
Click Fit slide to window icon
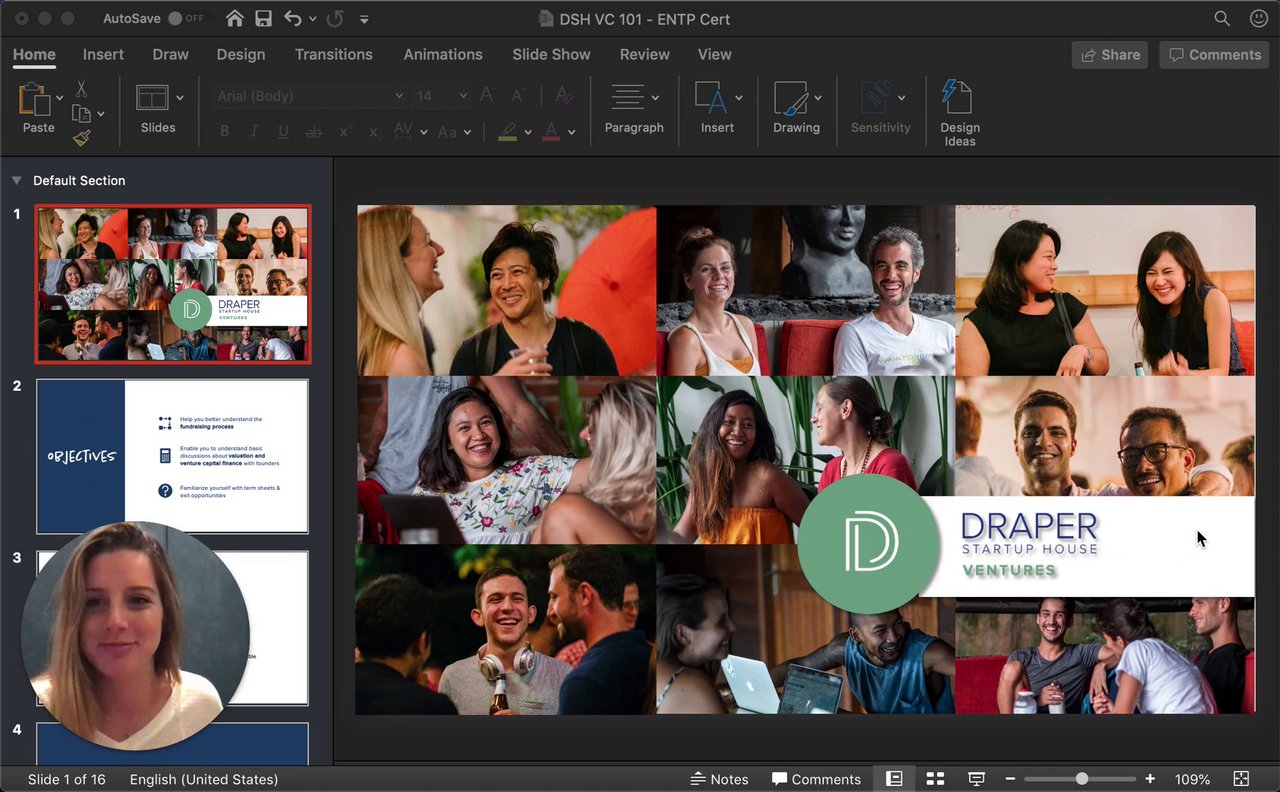click(1241, 779)
